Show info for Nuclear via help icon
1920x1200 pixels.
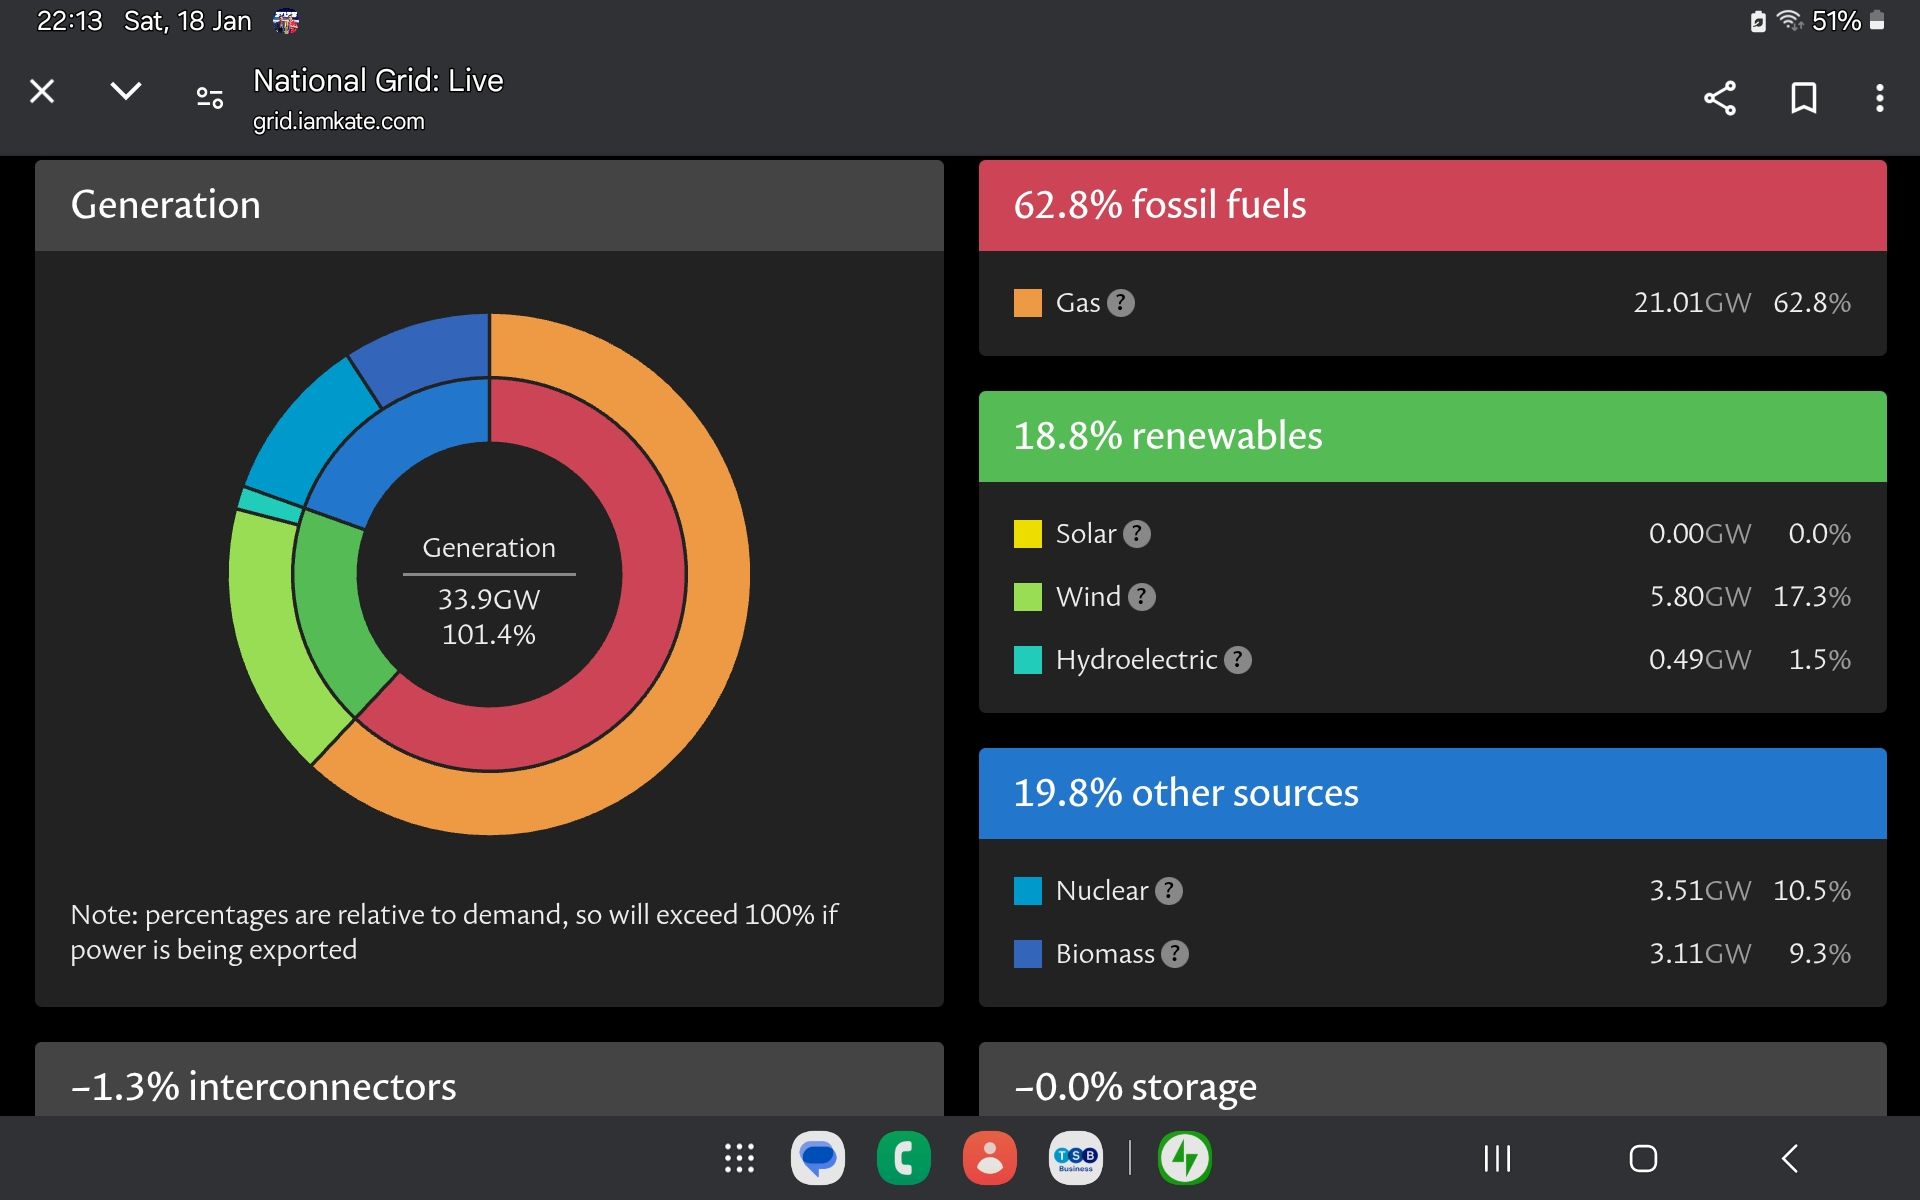(x=1169, y=891)
